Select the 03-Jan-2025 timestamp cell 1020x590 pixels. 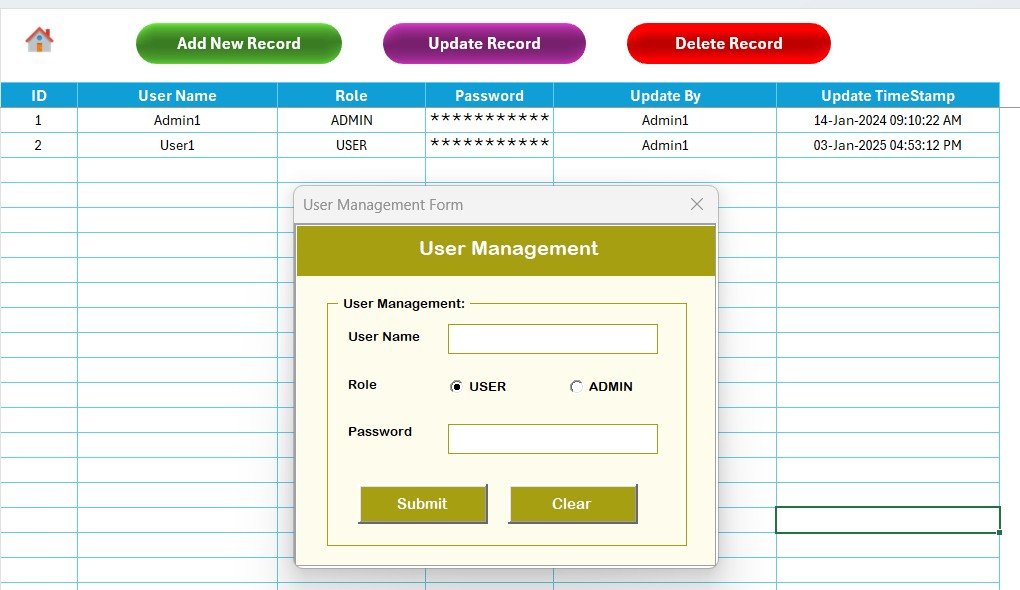(887, 145)
